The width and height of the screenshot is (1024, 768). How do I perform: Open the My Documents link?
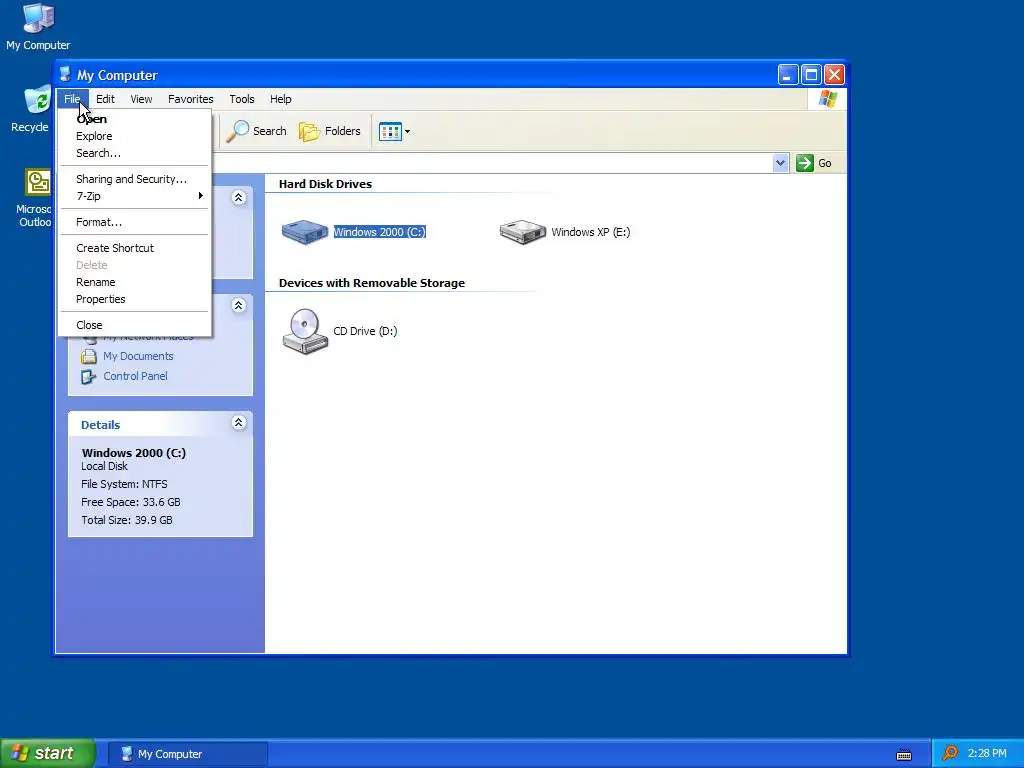pyautogui.click(x=138, y=357)
